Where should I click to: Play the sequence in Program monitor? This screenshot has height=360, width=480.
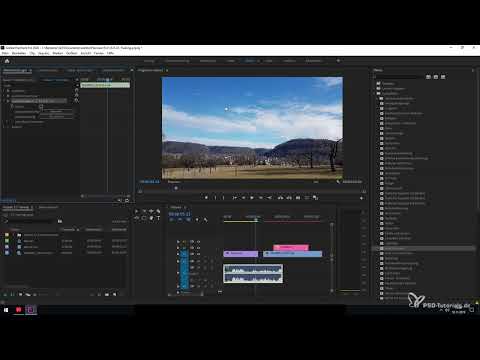252,198
